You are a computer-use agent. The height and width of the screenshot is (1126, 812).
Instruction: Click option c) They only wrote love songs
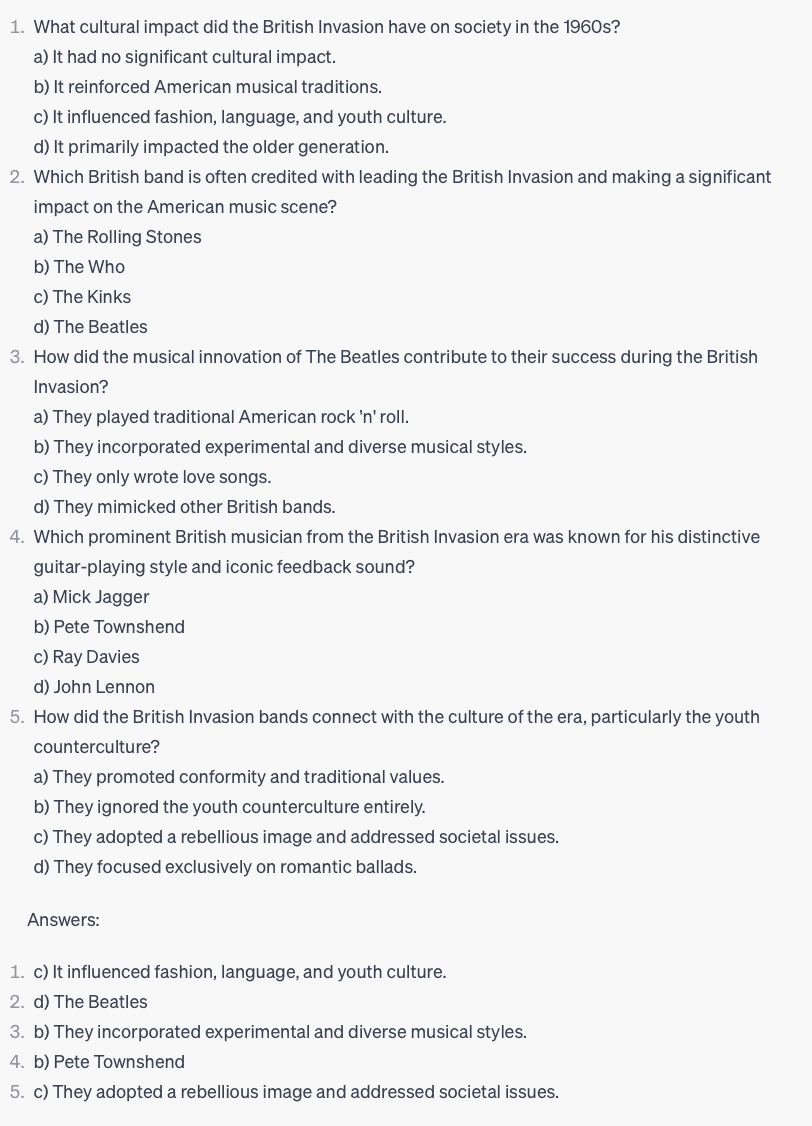click(152, 478)
